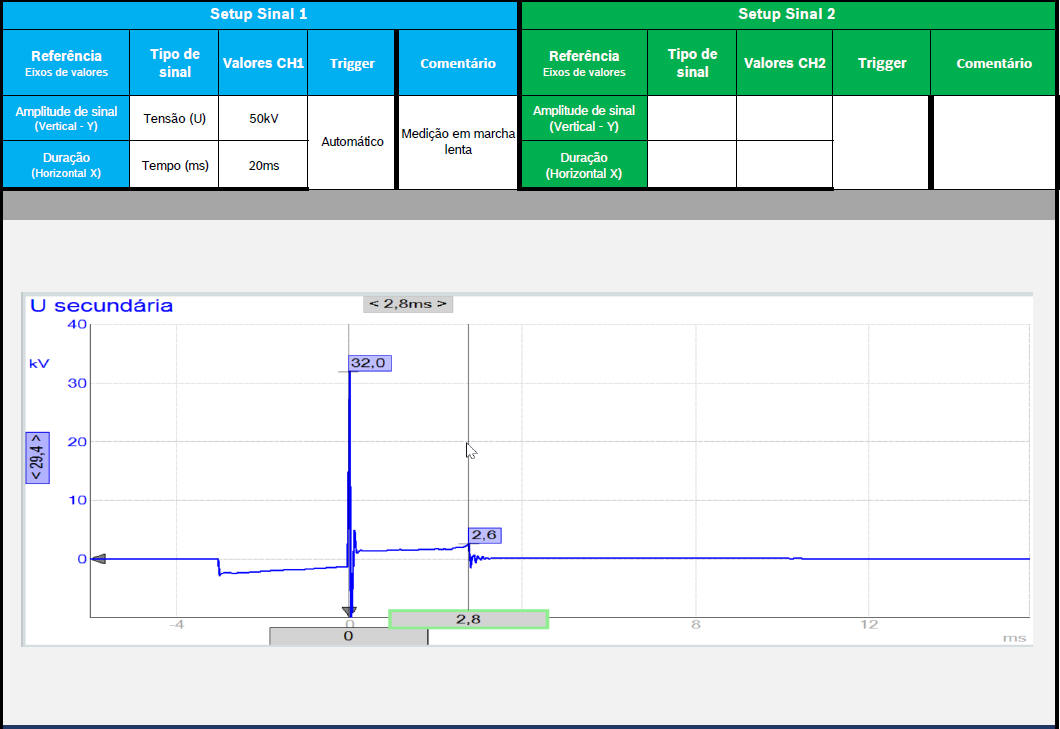The width and height of the screenshot is (1060, 729).
Task: Select the Setup Sinal 1 header
Action: pos(258,14)
